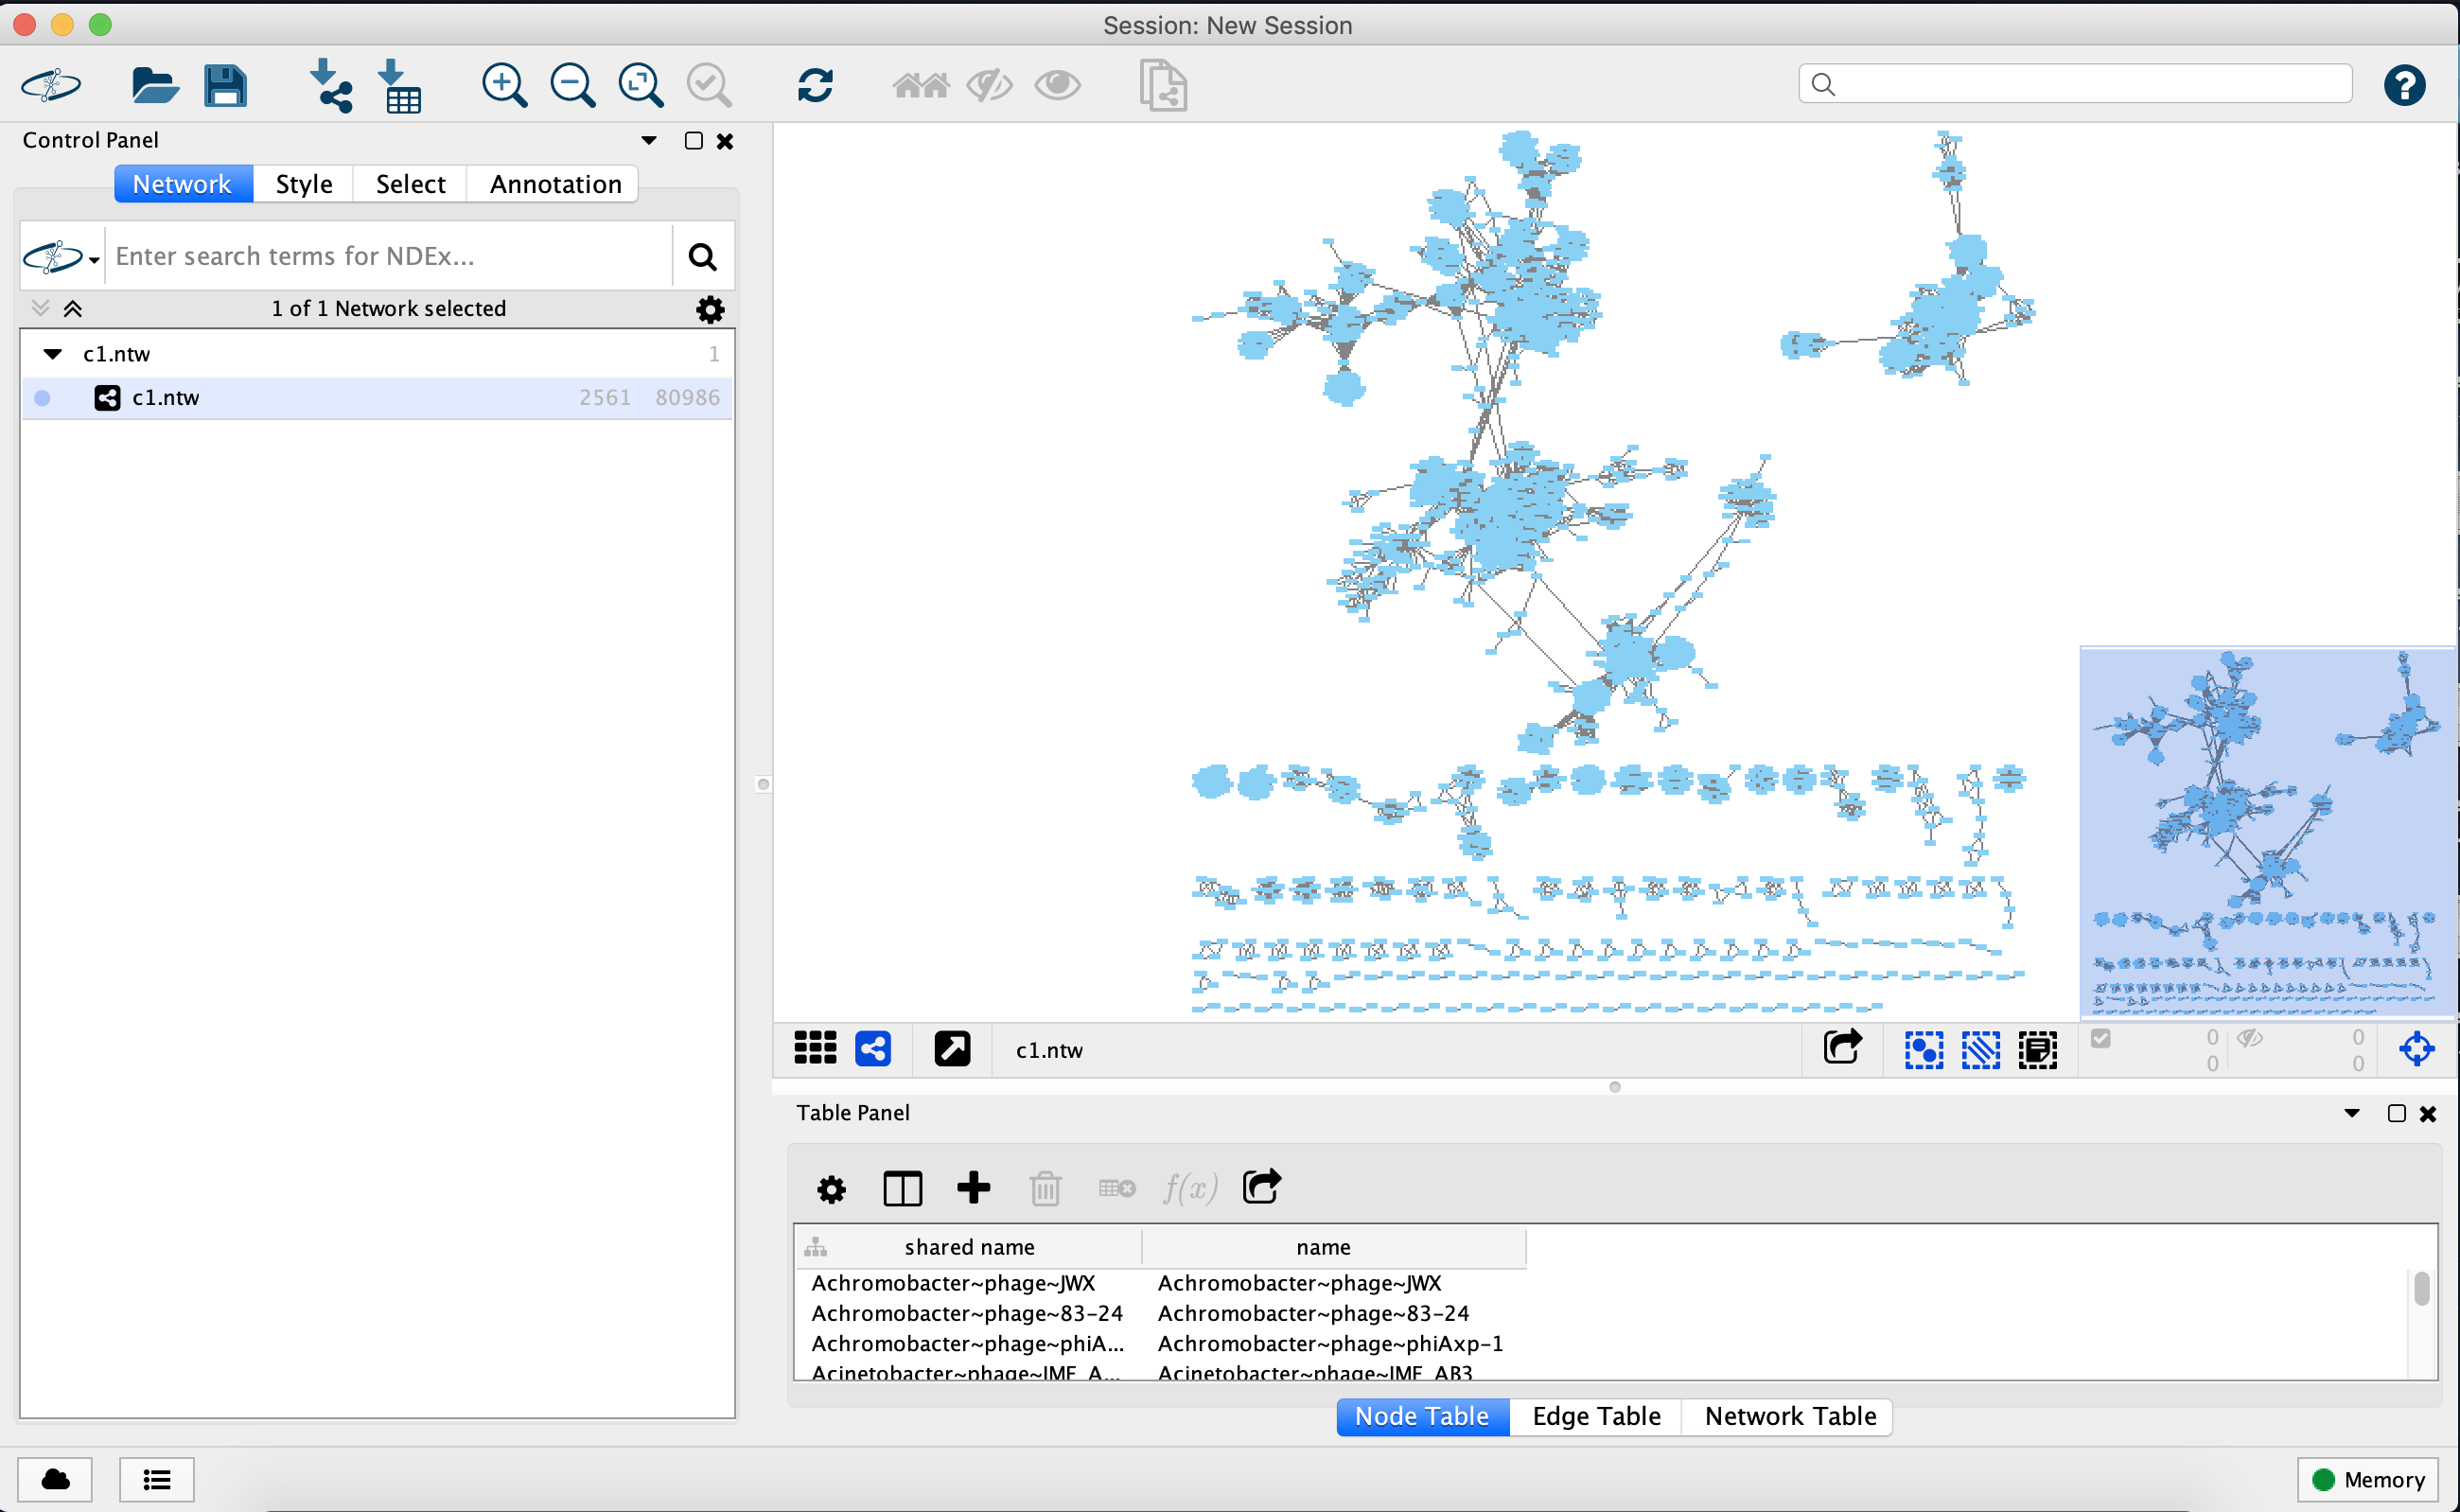Switch to the Style tab
Screen dimensions: 2460x1512
tap(303, 183)
